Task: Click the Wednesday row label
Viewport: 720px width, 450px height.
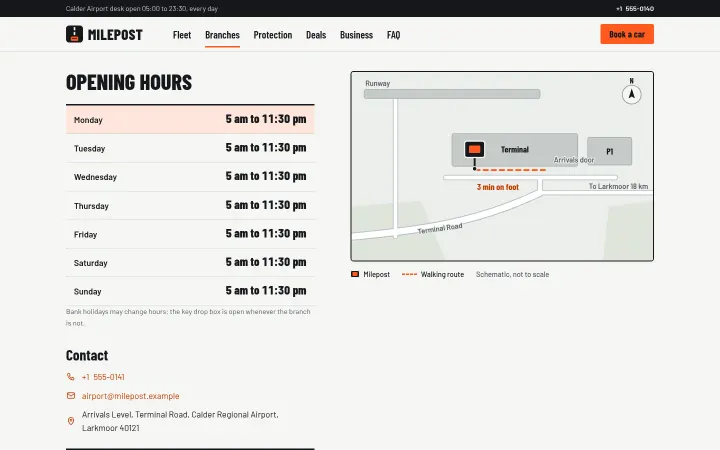Action: click(x=96, y=177)
